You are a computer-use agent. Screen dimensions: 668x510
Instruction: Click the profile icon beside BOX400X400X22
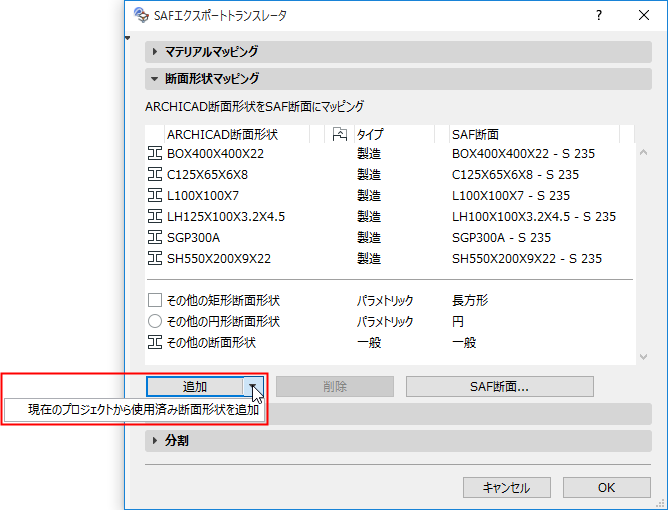click(x=155, y=153)
